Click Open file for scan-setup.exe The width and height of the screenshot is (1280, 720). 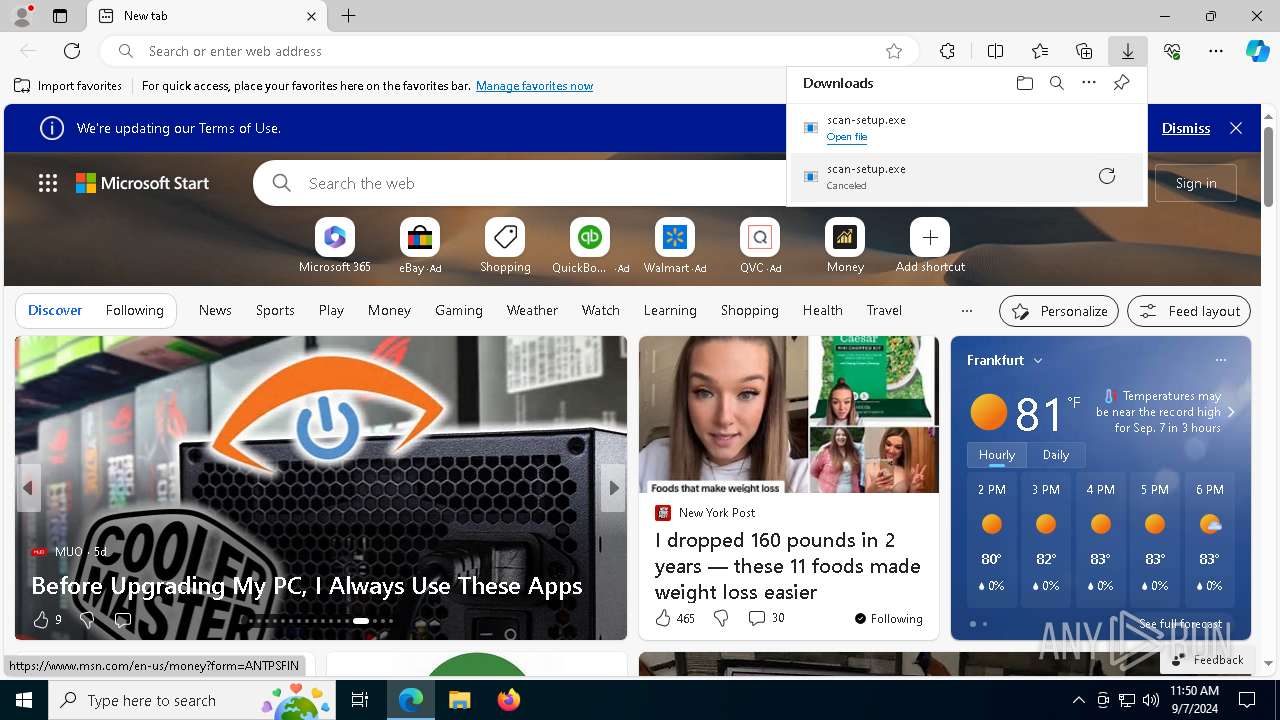[x=847, y=137]
